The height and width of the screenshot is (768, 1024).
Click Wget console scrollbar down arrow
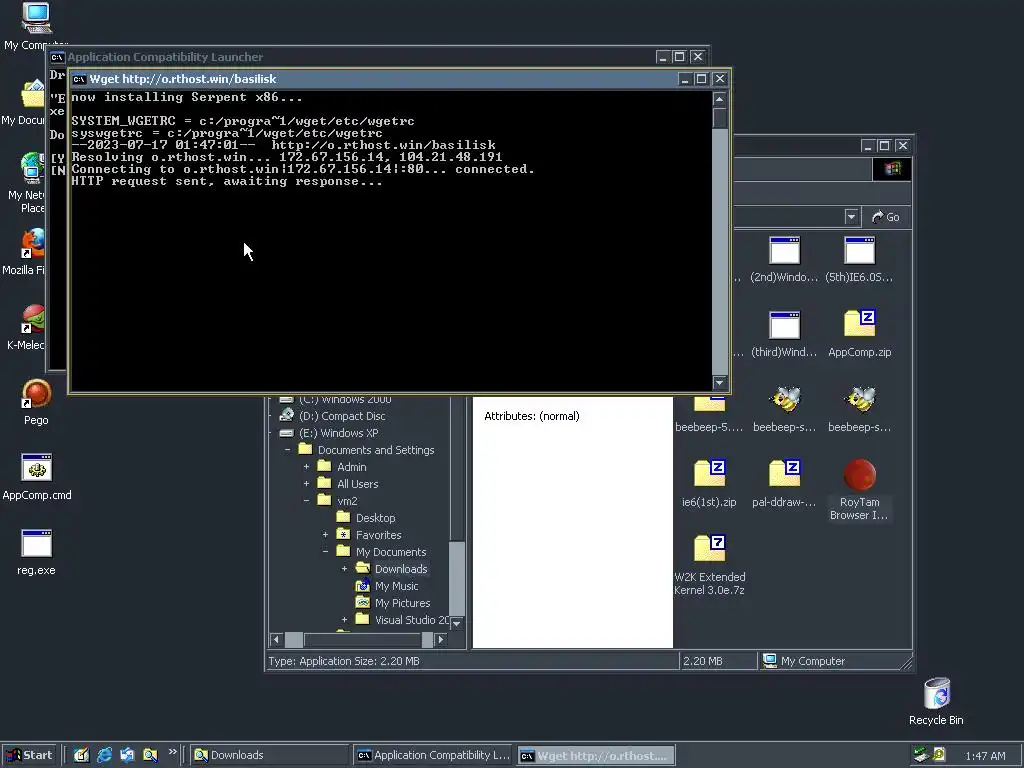(x=719, y=383)
